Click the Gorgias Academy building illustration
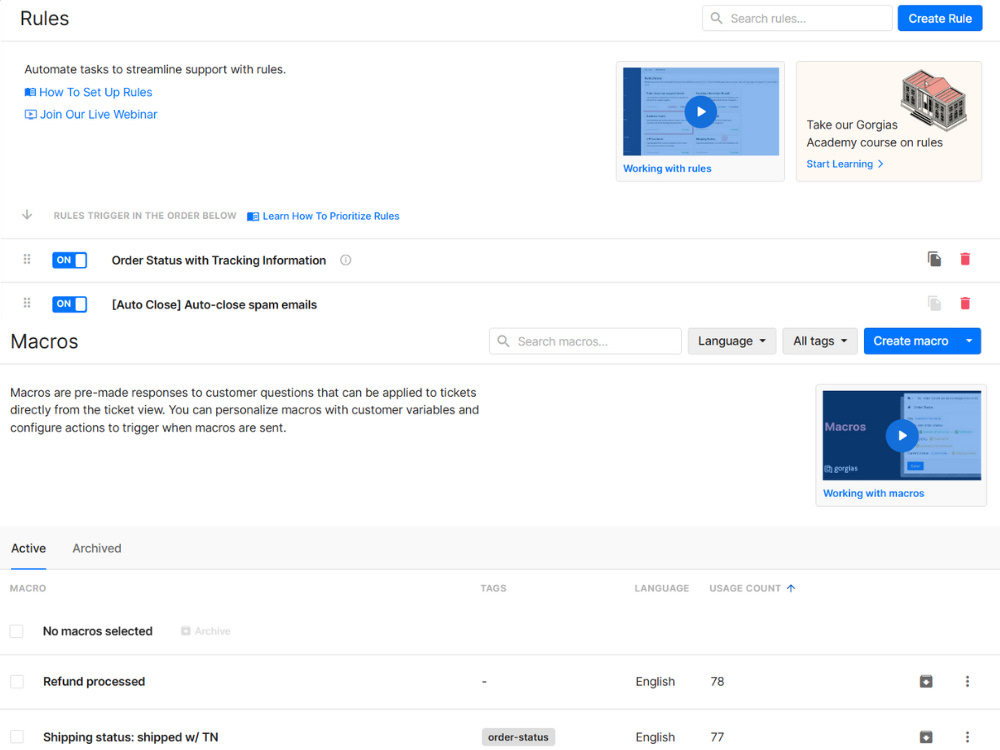Image resolution: width=1000 pixels, height=750 pixels. click(x=934, y=98)
